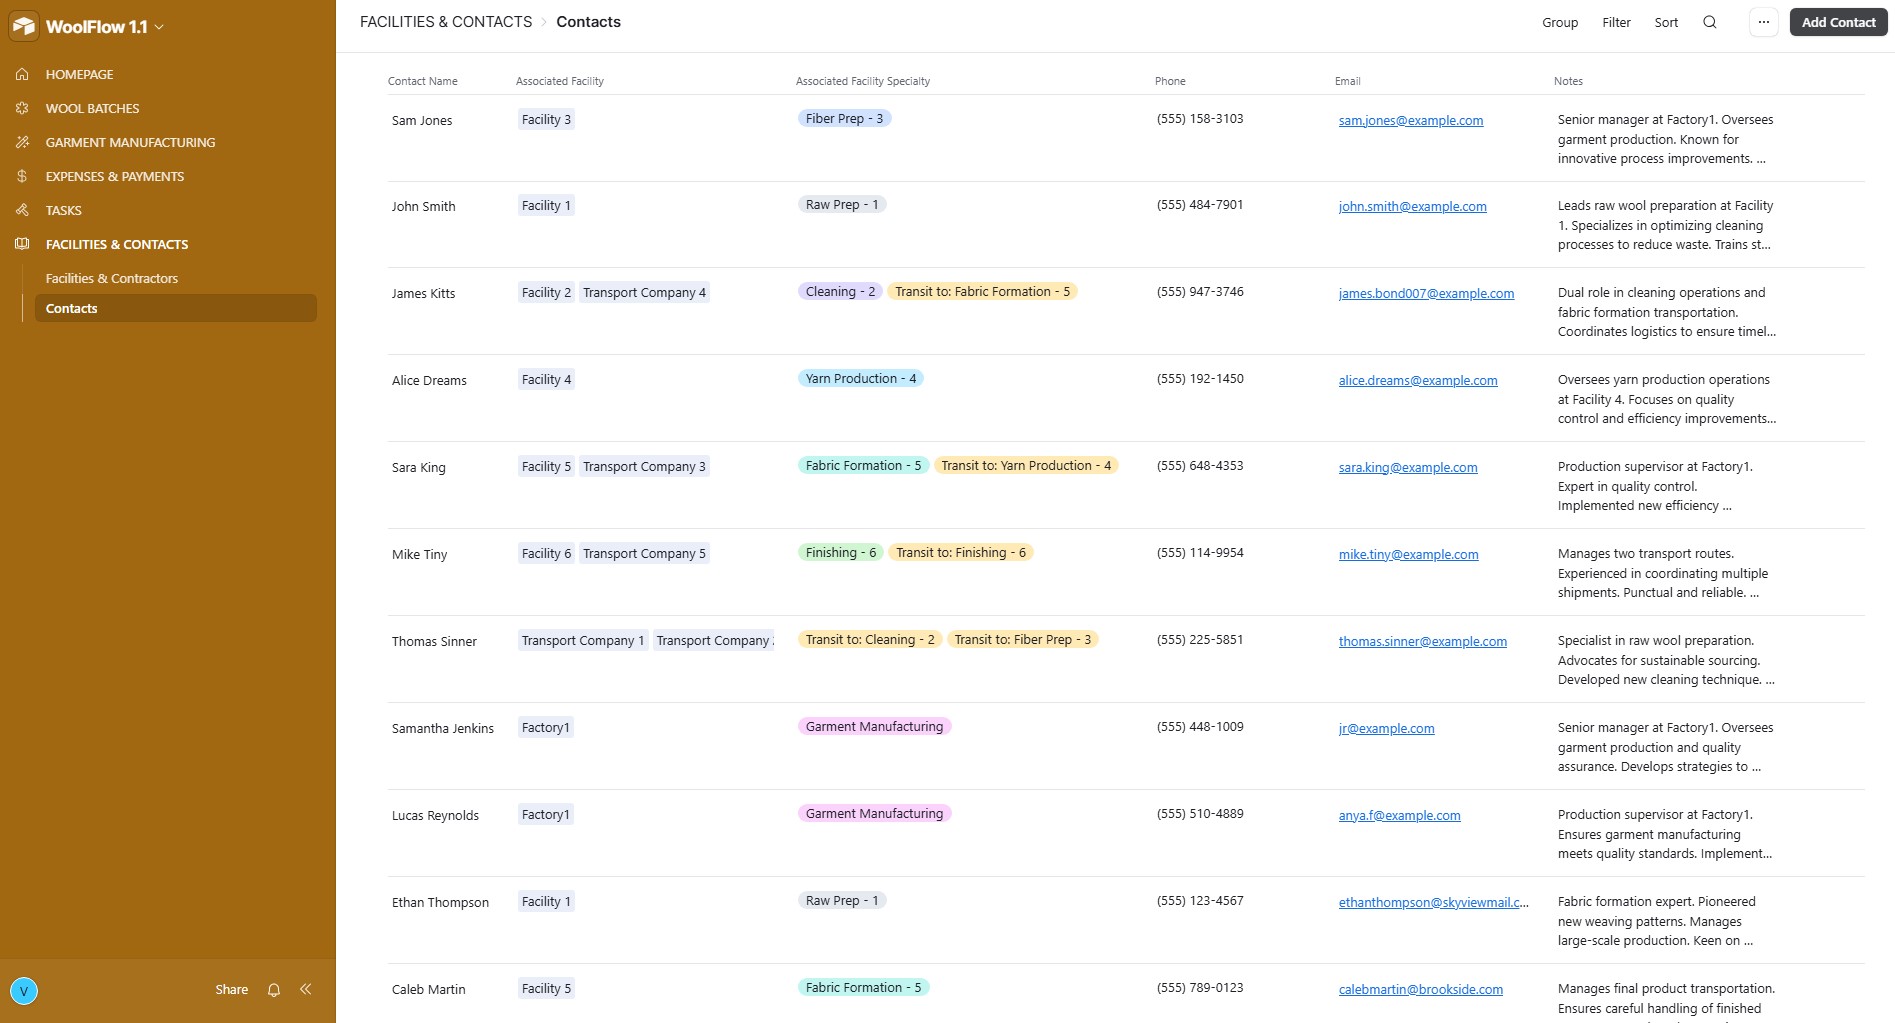Select the Alice Dreams contact name cell
This screenshot has width=1895, height=1023.
click(x=429, y=381)
